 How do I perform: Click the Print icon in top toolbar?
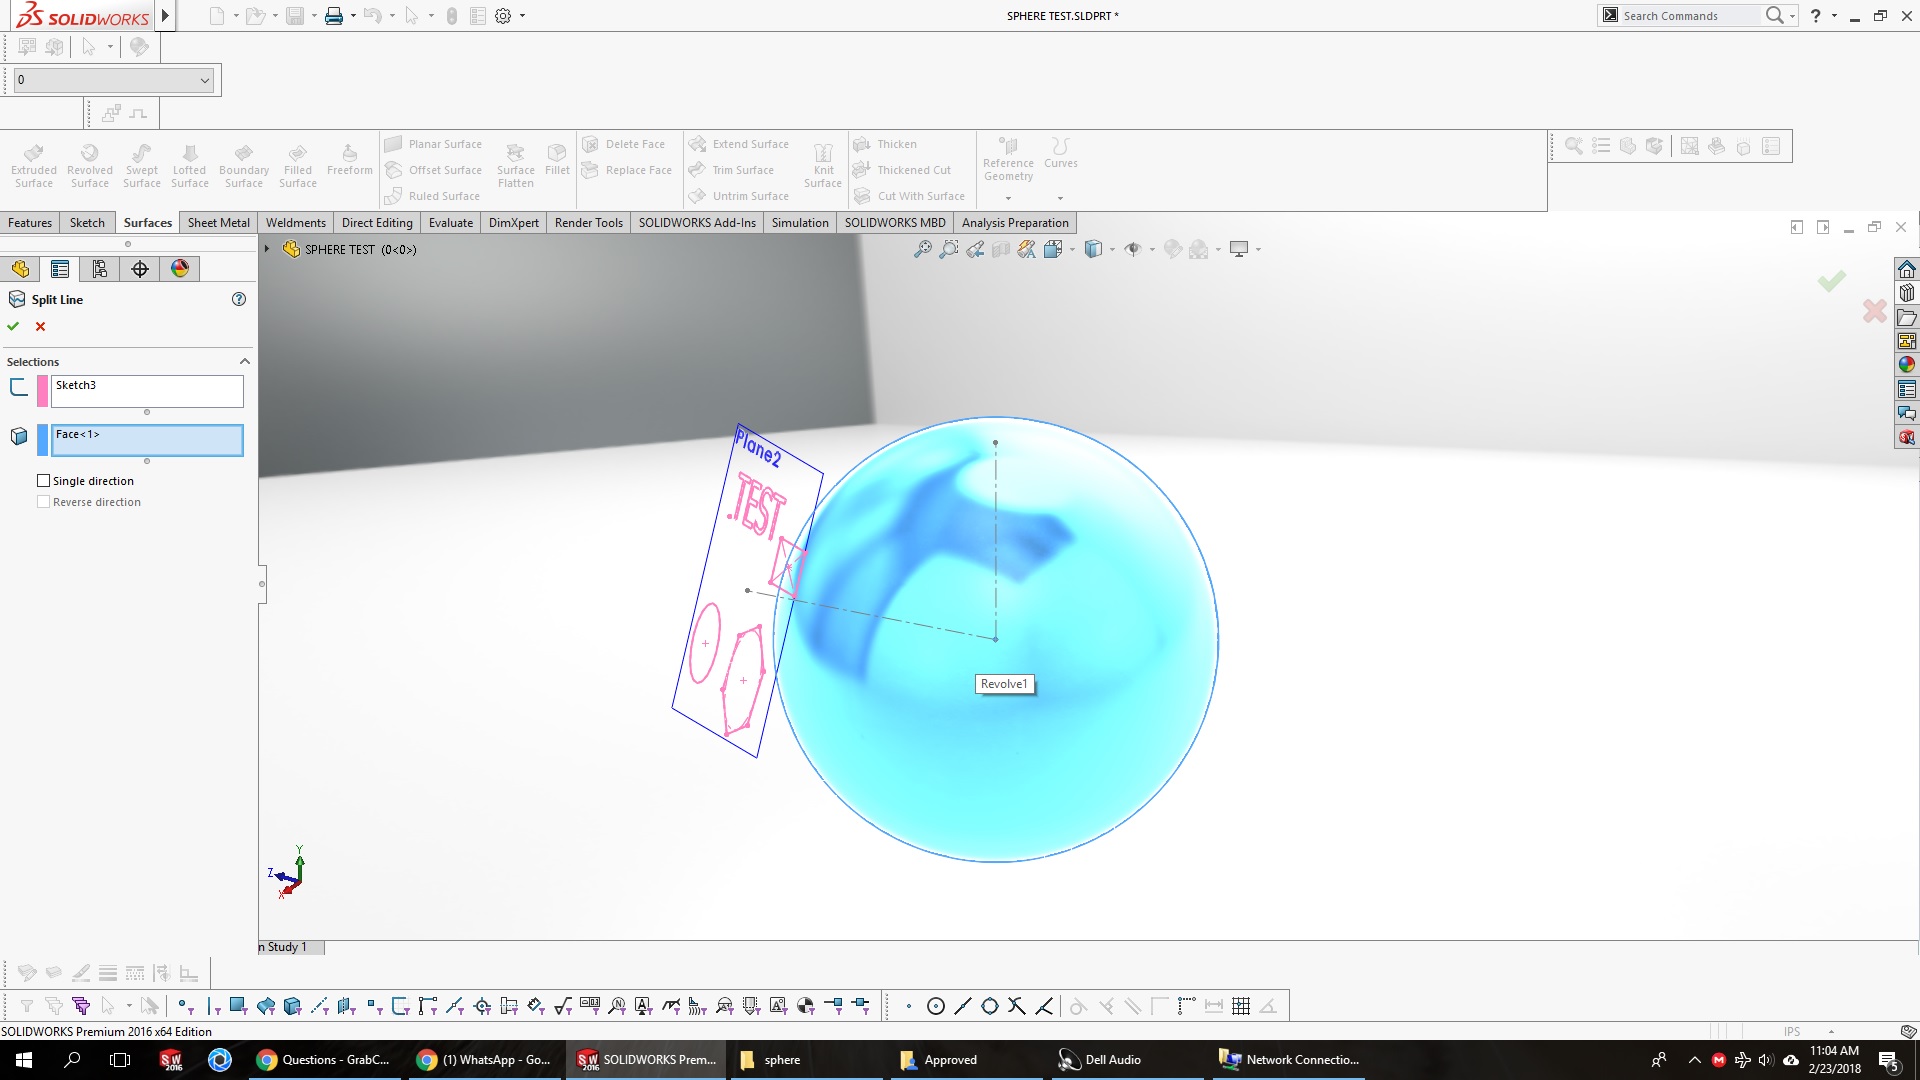[334, 16]
